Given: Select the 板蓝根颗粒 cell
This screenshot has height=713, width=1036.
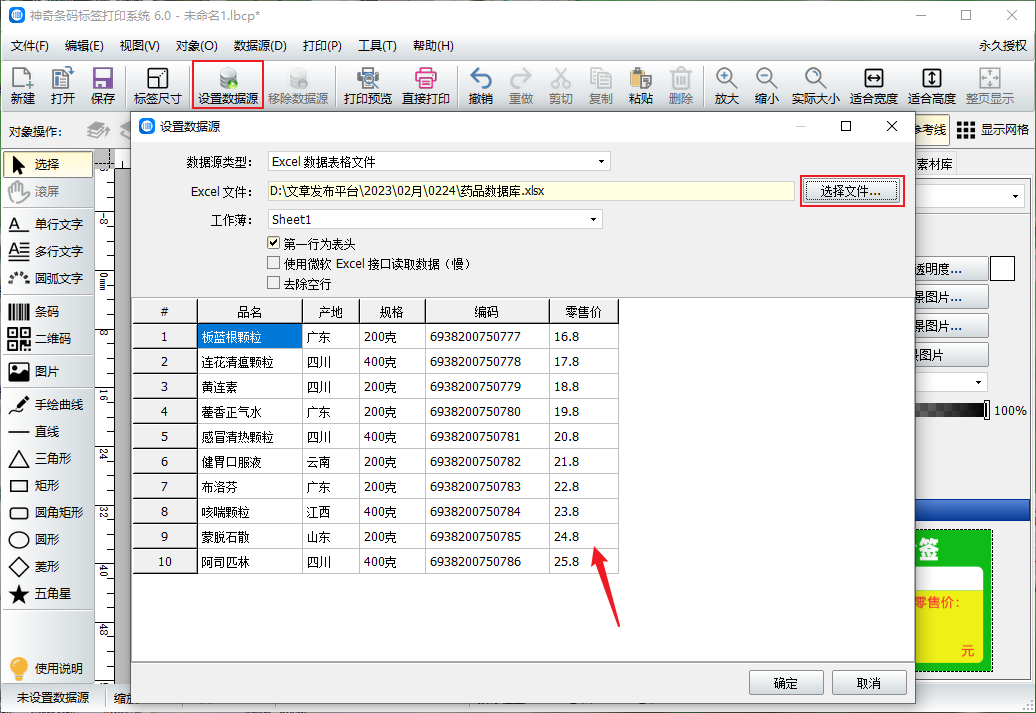Looking at the screenshot, I should pos(250,337).
